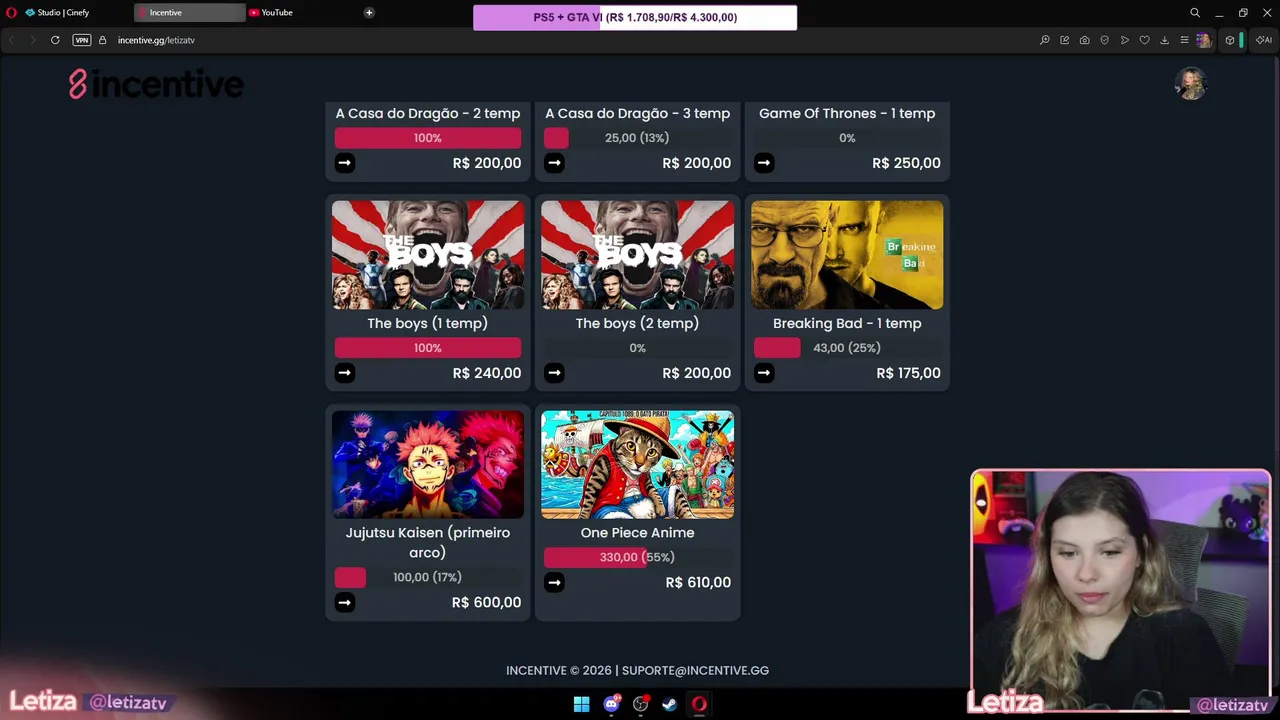Toggle the VPN badge in address bar
Image resolution: width=1280 pixels, height=720 pixels.
pos(82,40)
